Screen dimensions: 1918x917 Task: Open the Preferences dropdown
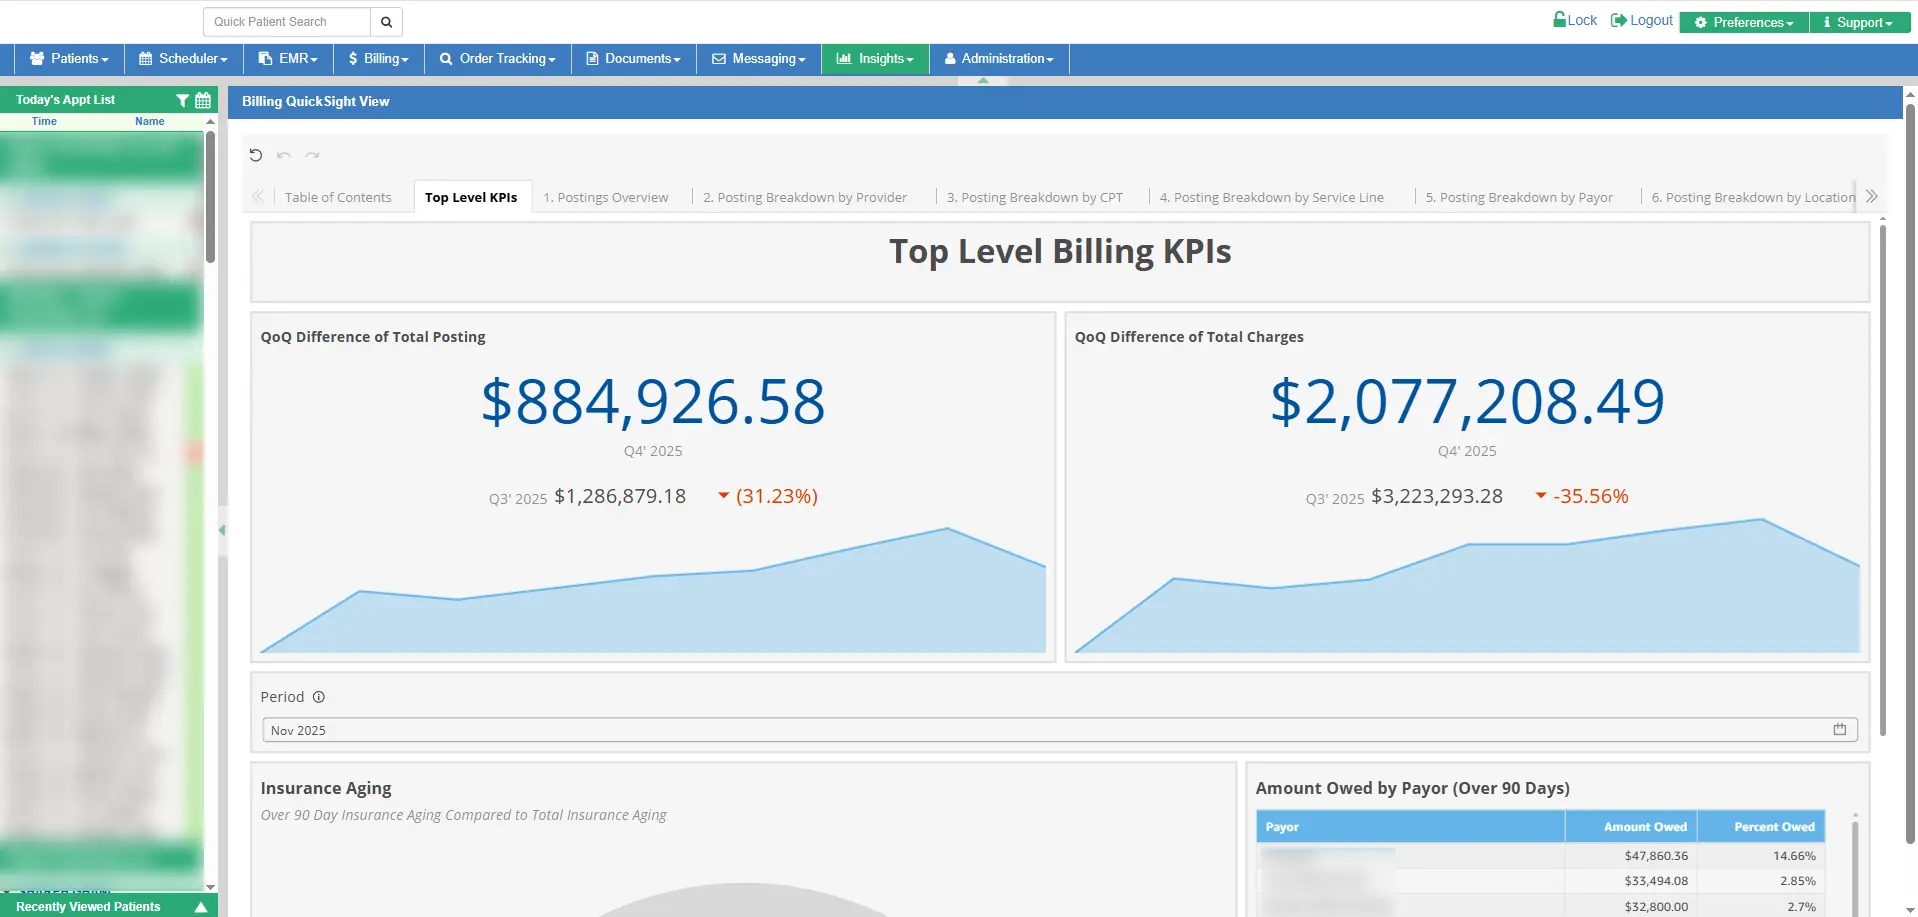1742,22
